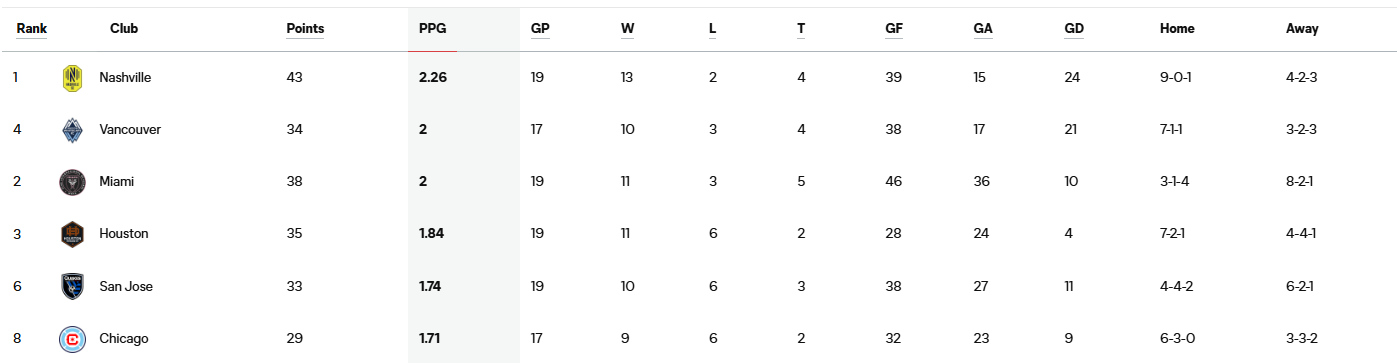Open the San Jose Earthquakes crest

click(72, 287)
